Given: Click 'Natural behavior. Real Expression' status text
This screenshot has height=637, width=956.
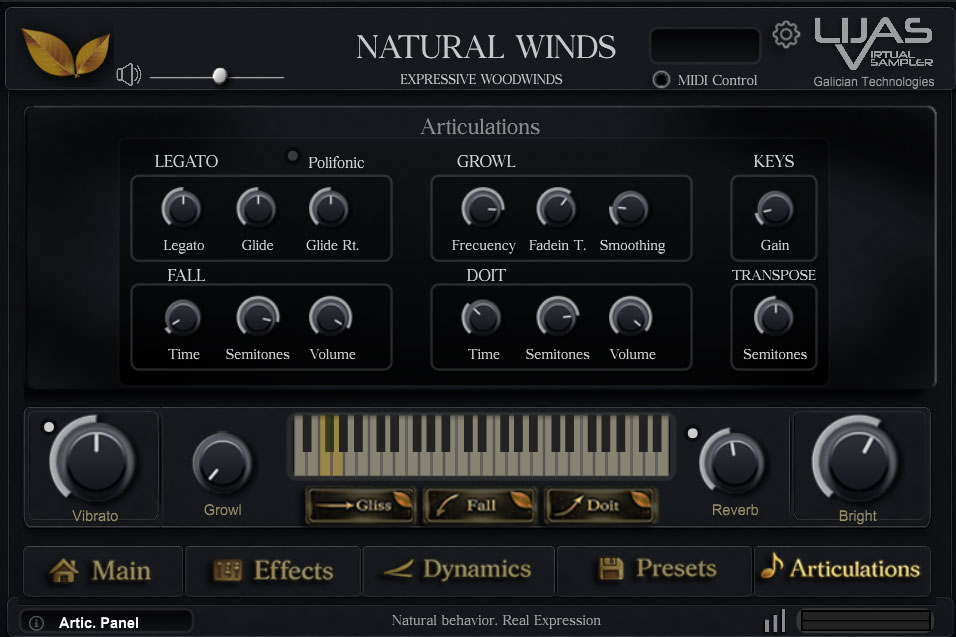Looking at the screenshot, I should point(496,620).
